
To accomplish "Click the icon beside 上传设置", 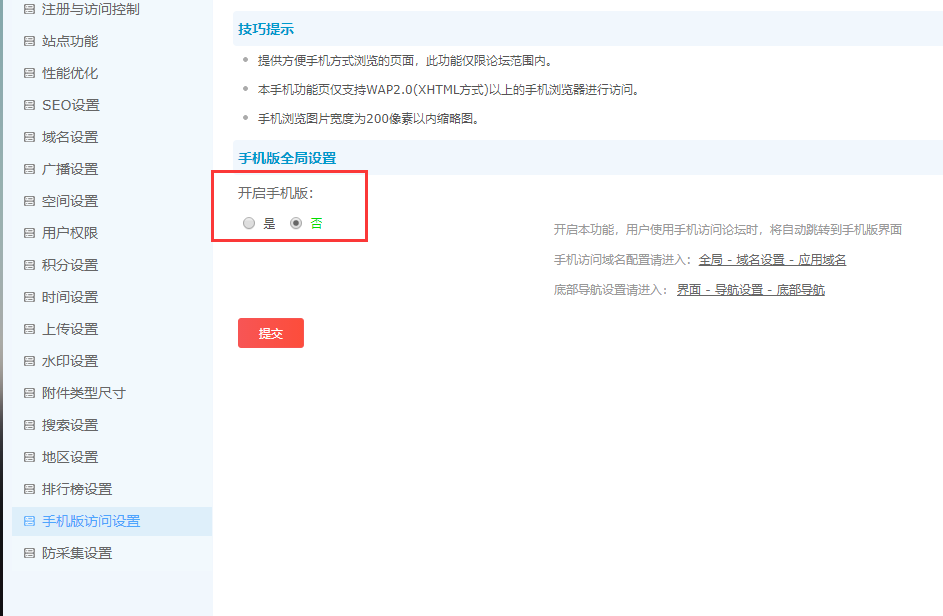I will pyautogui.click(x=29, y=328).
